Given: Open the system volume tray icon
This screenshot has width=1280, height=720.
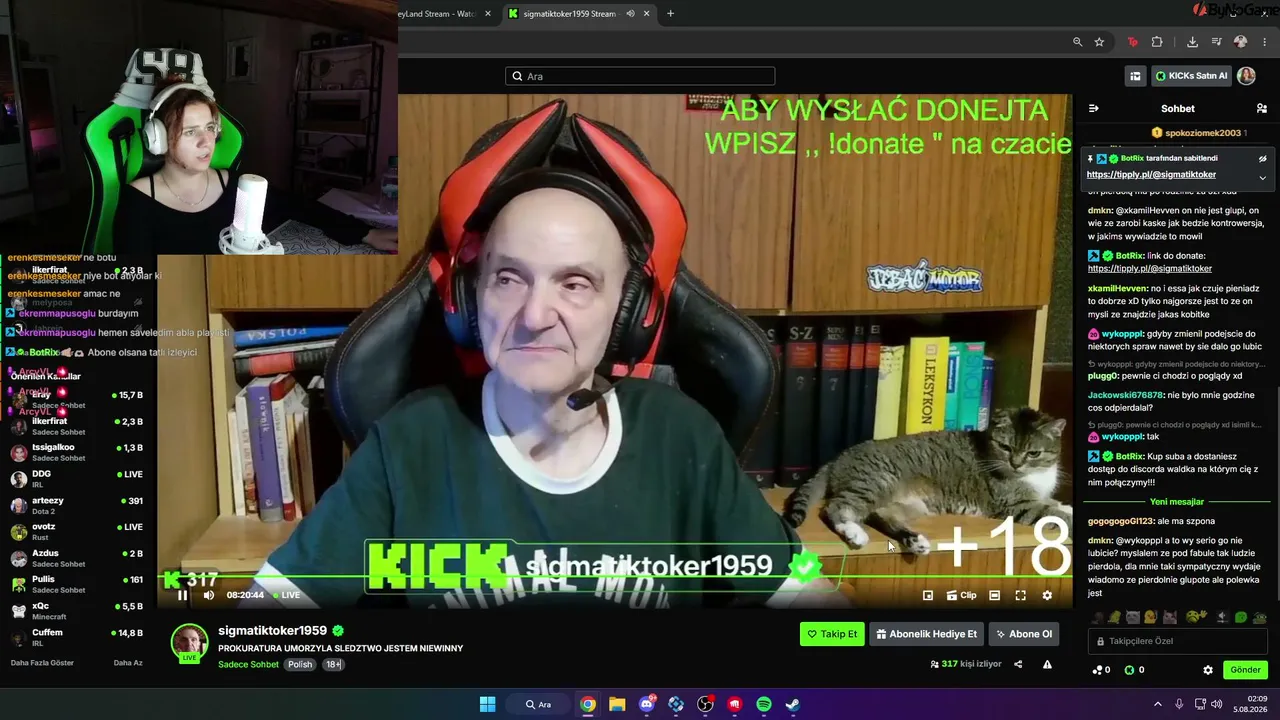Looking at the screenshot, I should 1216,704.
